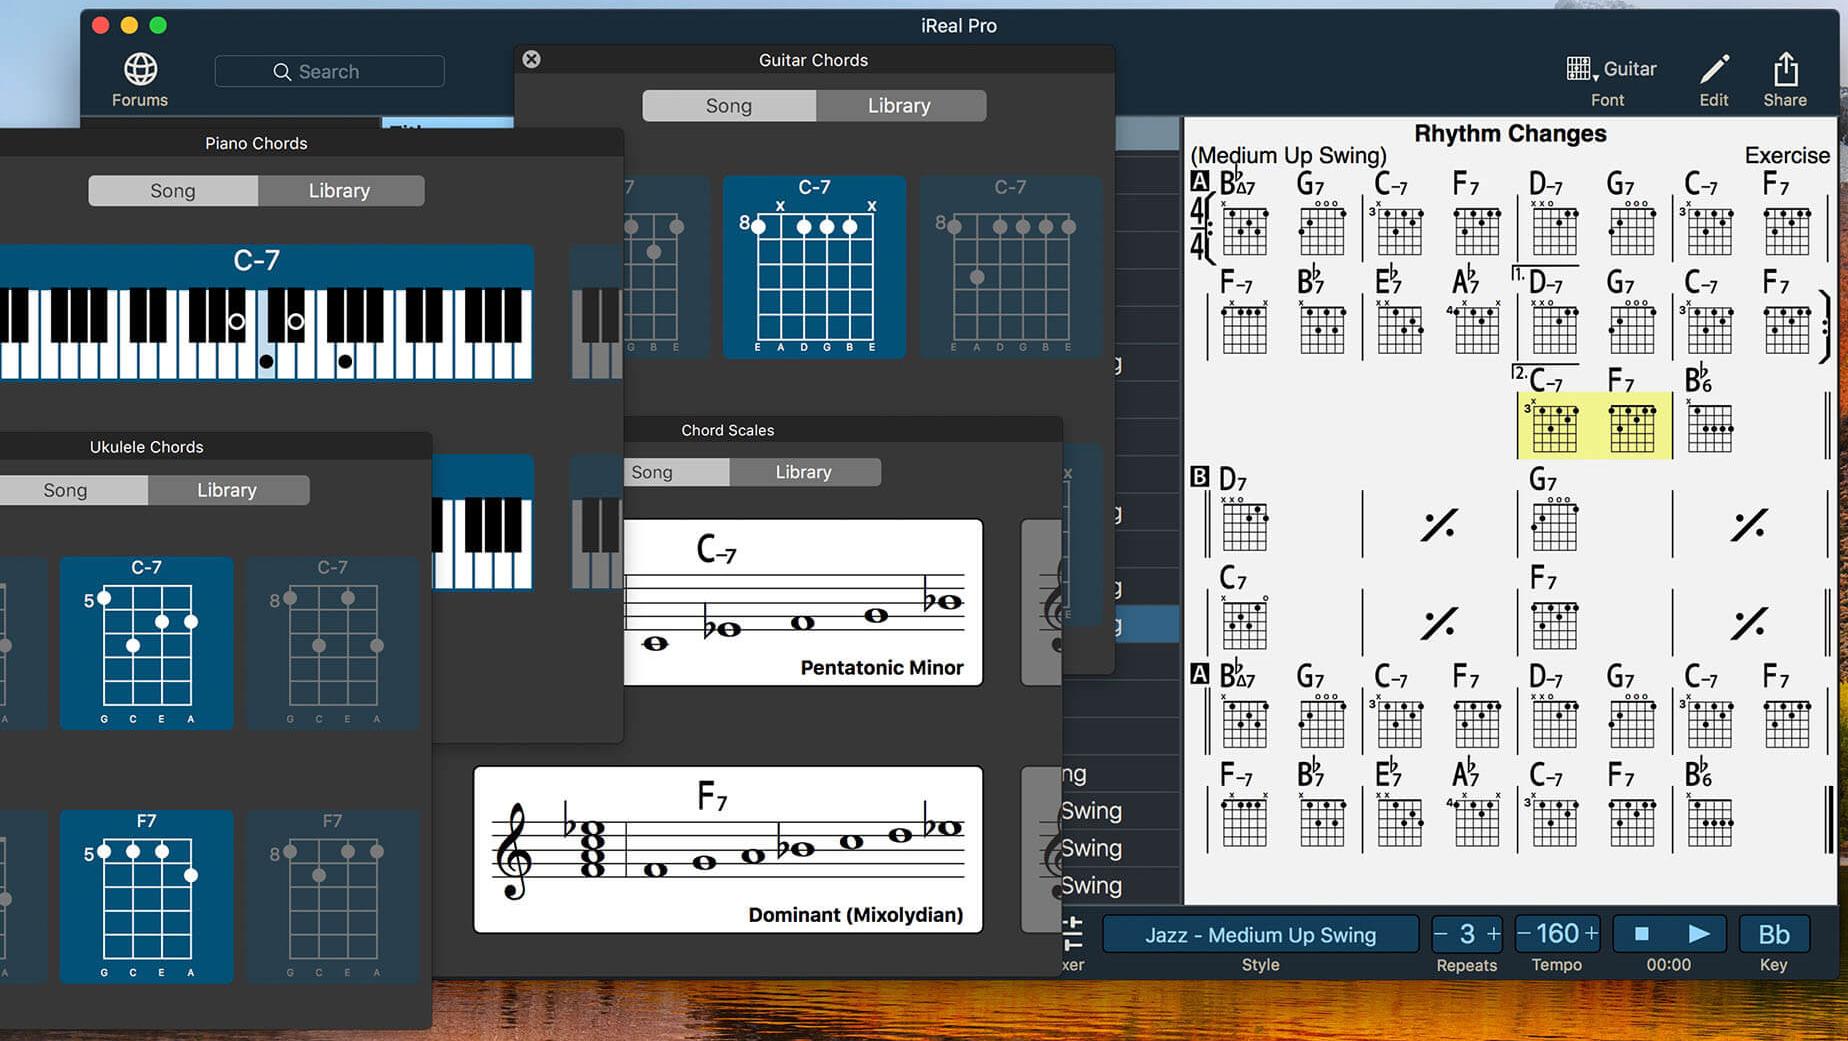This screenshot has width=1848, height=1041.
Task: Click the B section marker in the chart
Action: click(x=1200, y=477)
